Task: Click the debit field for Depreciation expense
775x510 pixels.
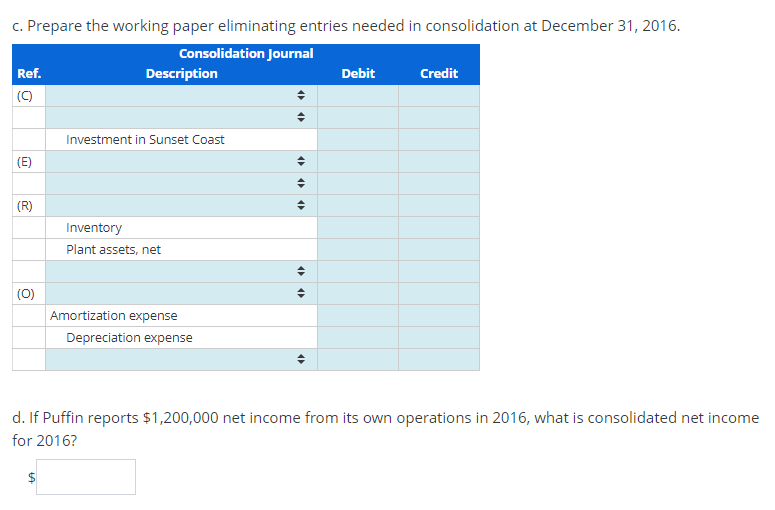Action: [358, 338]
